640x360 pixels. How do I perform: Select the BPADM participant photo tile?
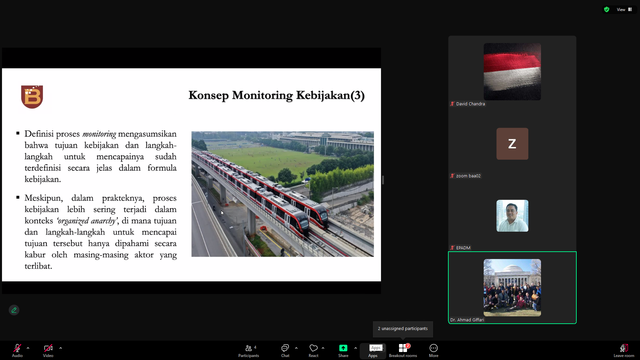click(x=512, y=216)
